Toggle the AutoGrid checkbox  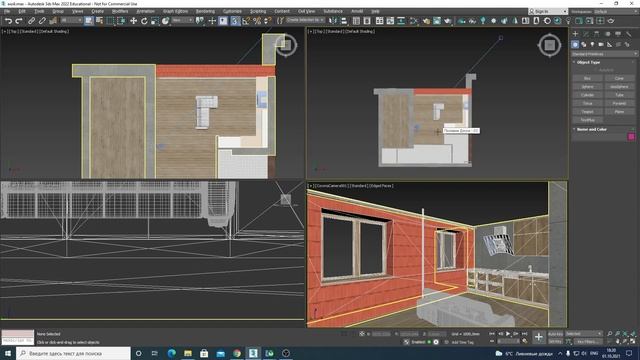point(606,70)
